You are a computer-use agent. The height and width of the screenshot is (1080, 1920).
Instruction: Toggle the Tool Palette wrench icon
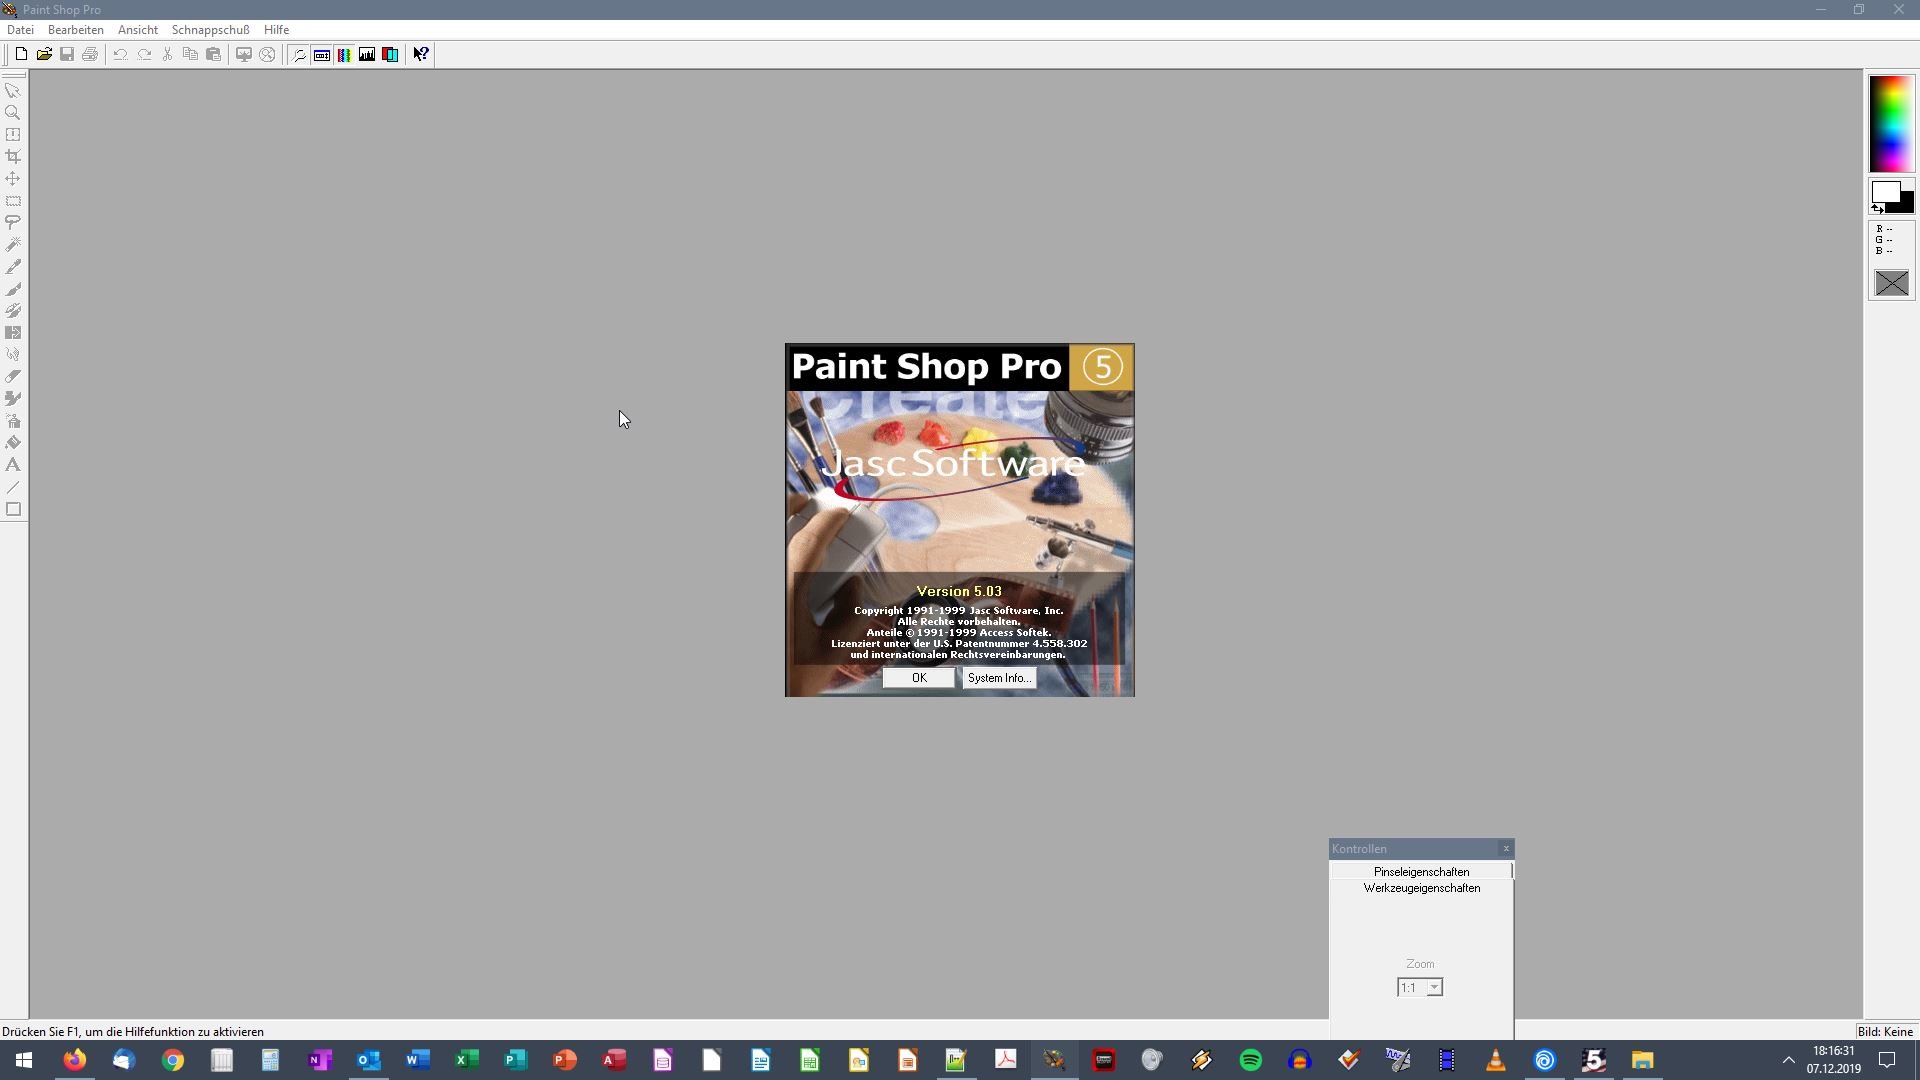[x=298, y=54]
